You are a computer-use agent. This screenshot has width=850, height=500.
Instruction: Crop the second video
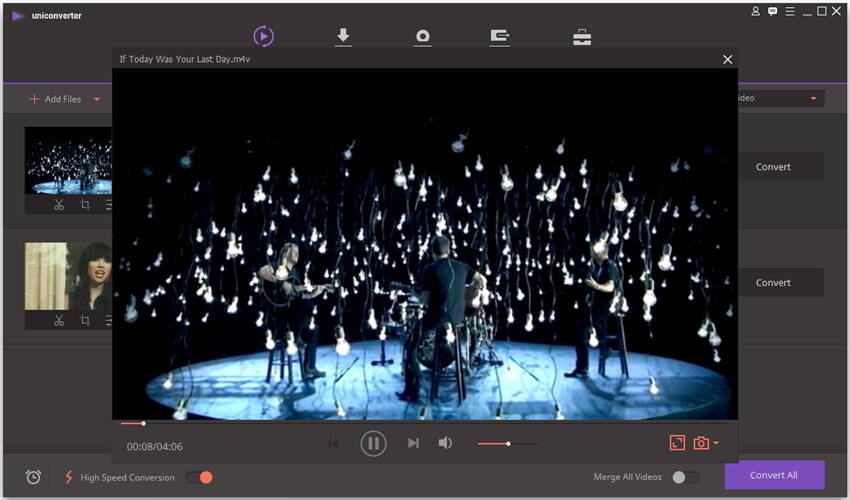pos(85,320)
